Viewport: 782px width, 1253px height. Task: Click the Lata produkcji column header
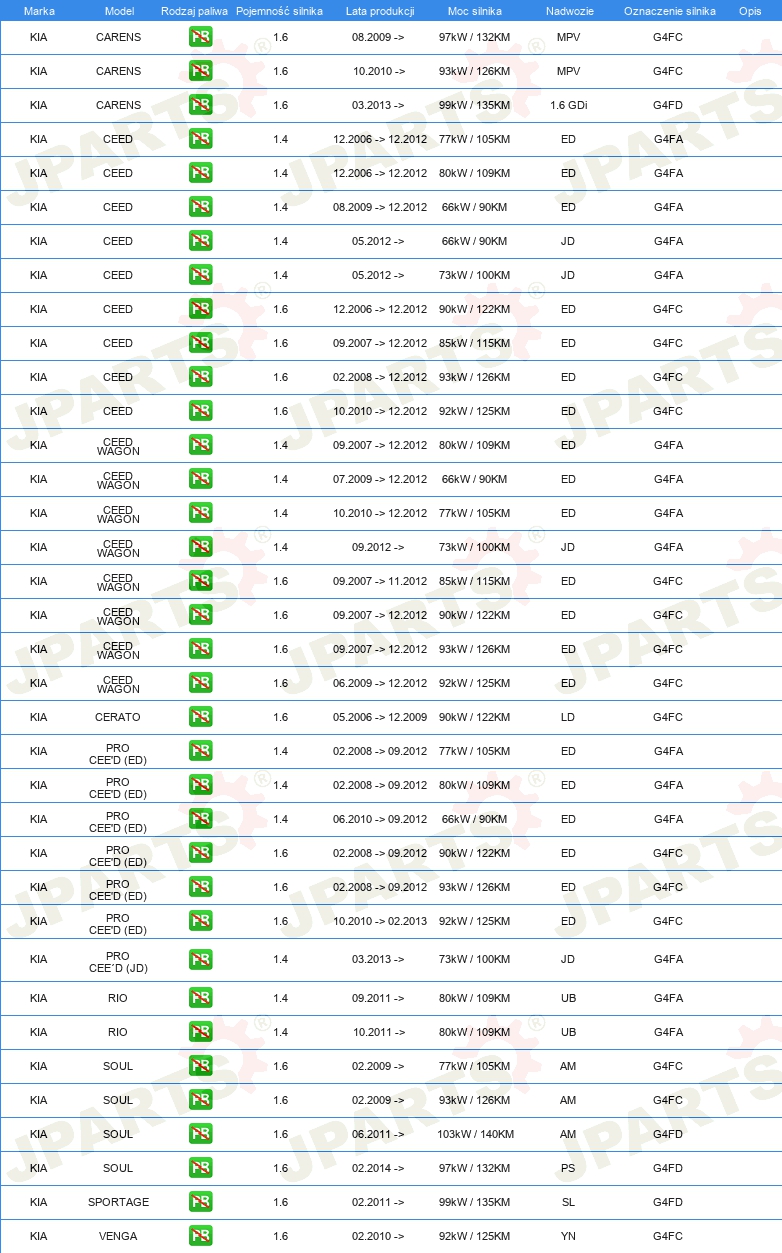pos(380,11)
